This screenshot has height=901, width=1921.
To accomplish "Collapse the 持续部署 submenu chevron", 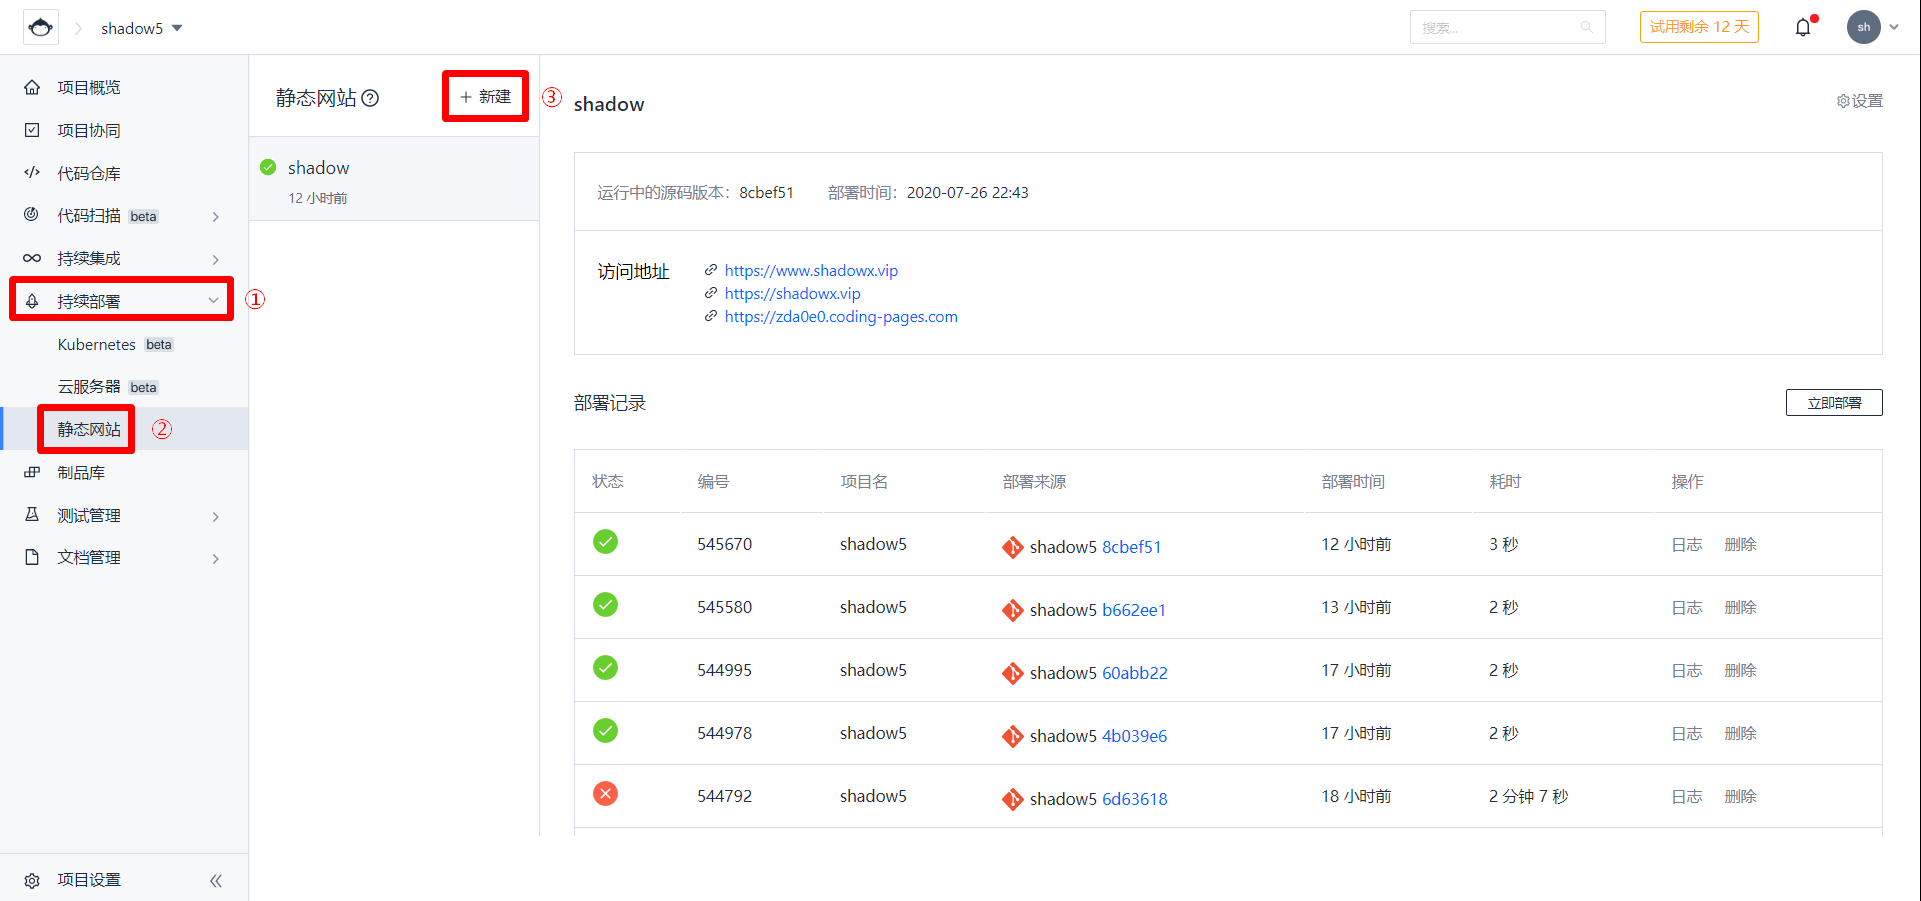I will pos(213,301).
